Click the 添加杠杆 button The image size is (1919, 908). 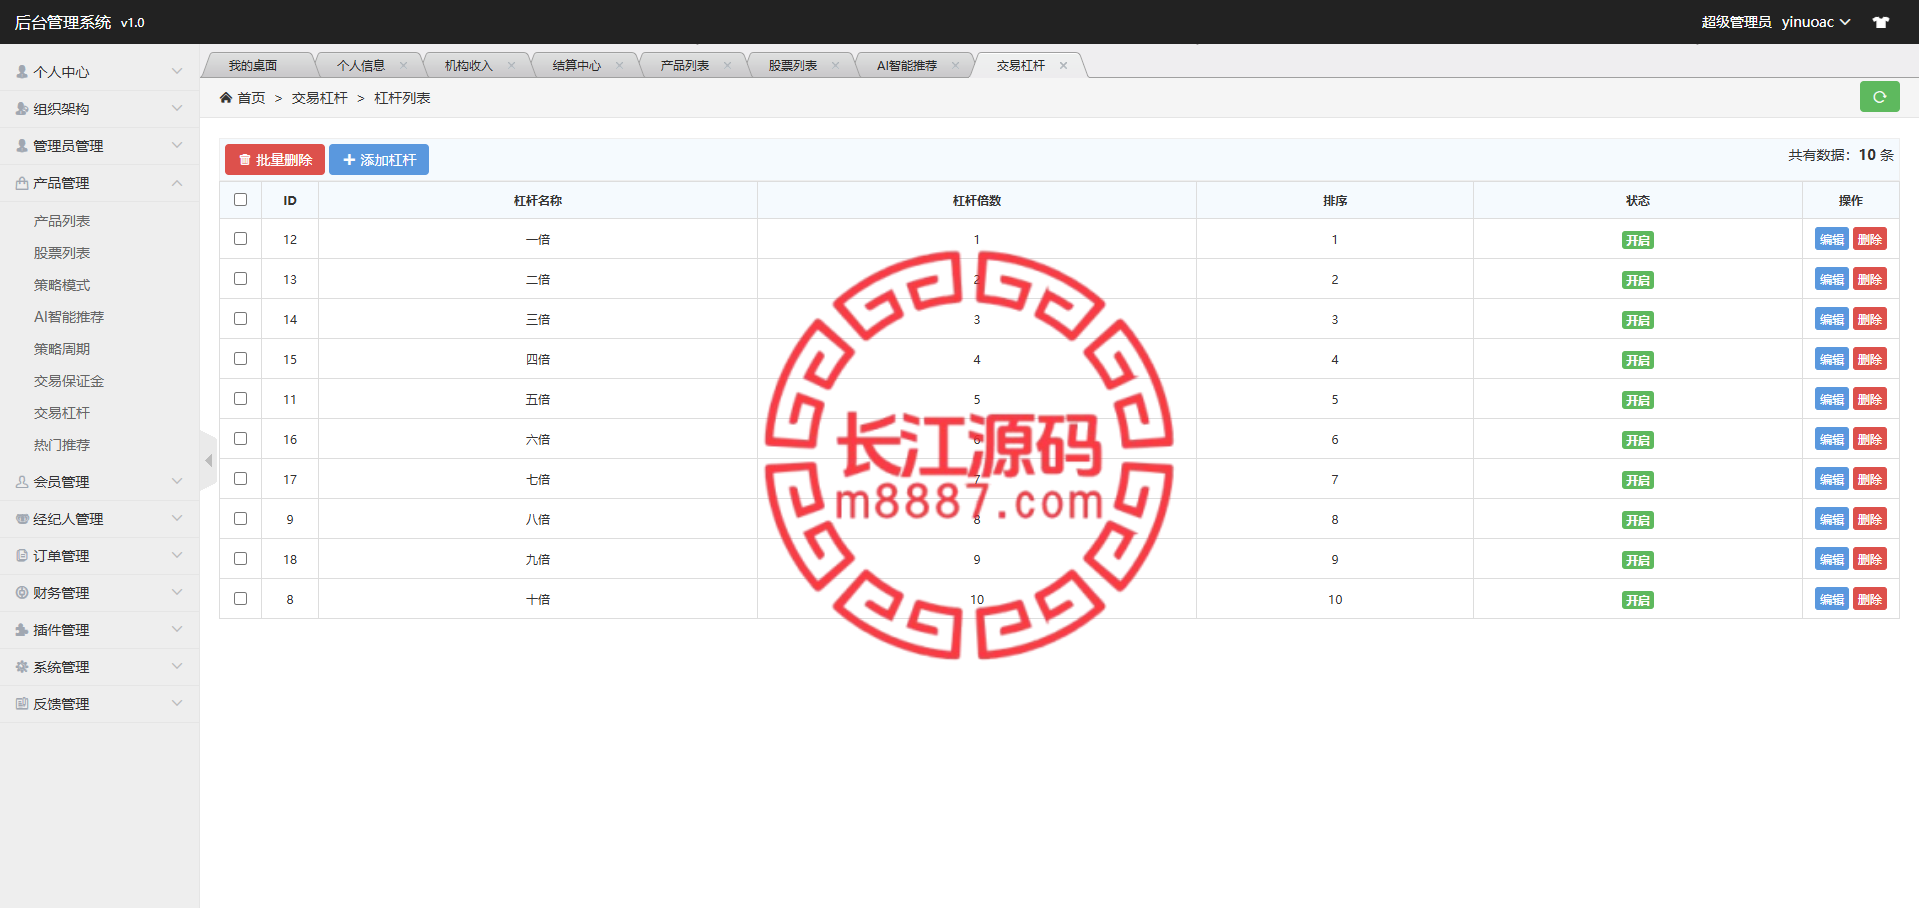click(379, 160)
